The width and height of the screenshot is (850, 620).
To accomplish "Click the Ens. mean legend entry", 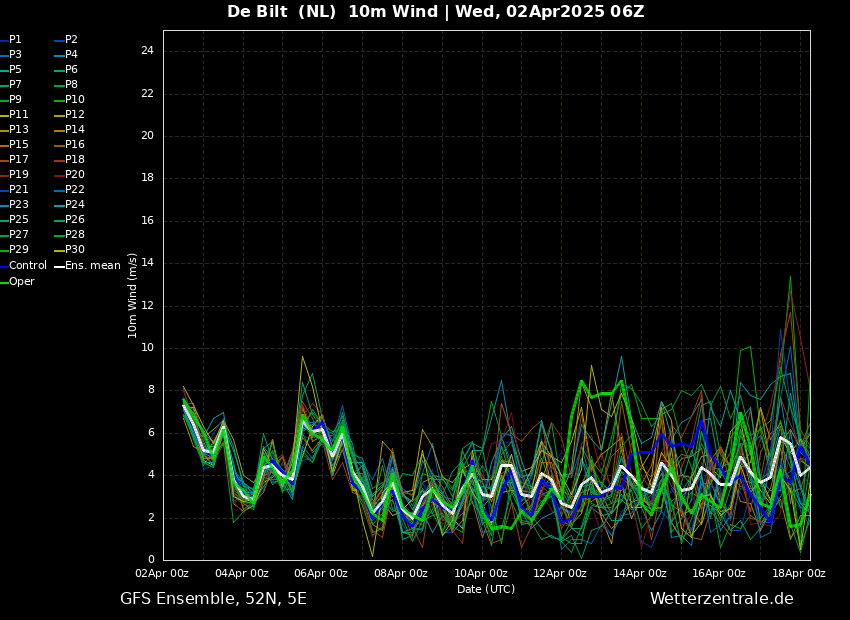I will click(93, 266).
